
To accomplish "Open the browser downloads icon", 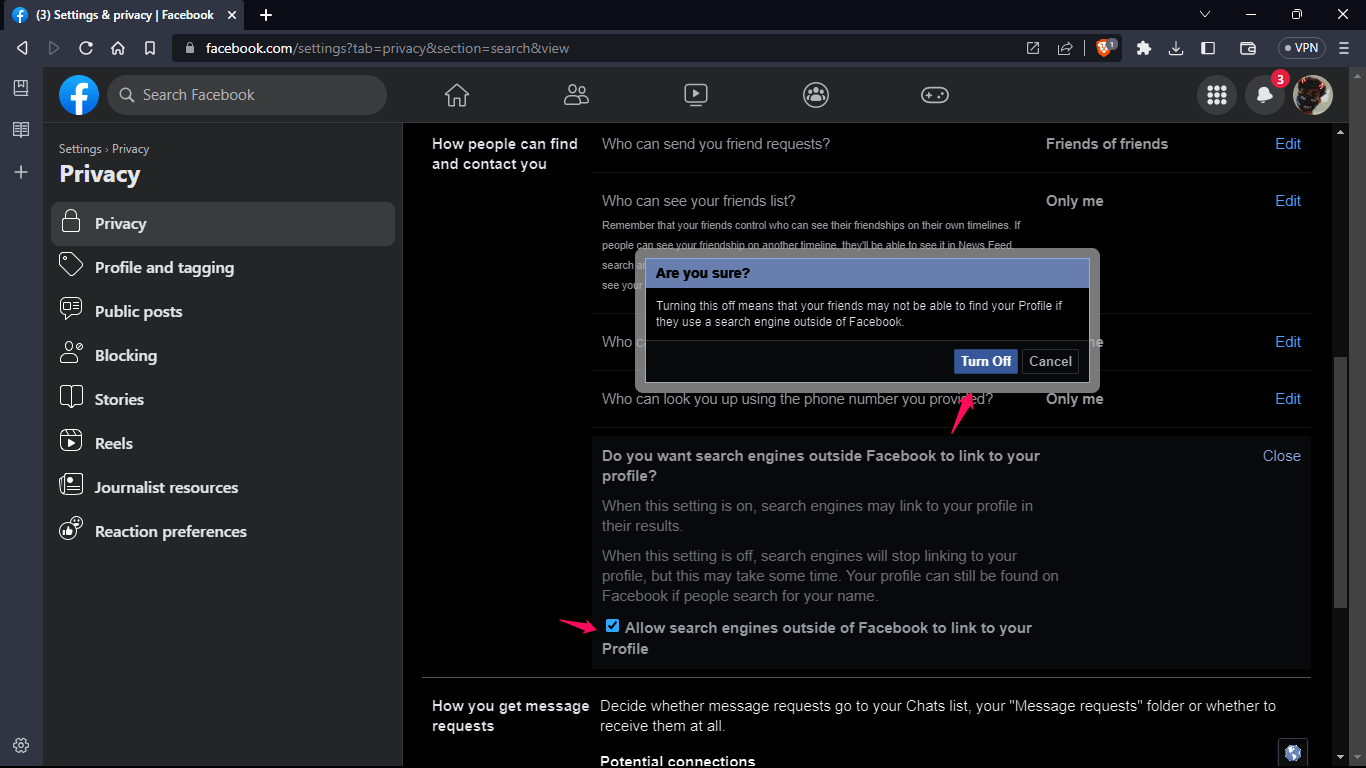I will click(x=1176, y=48).
